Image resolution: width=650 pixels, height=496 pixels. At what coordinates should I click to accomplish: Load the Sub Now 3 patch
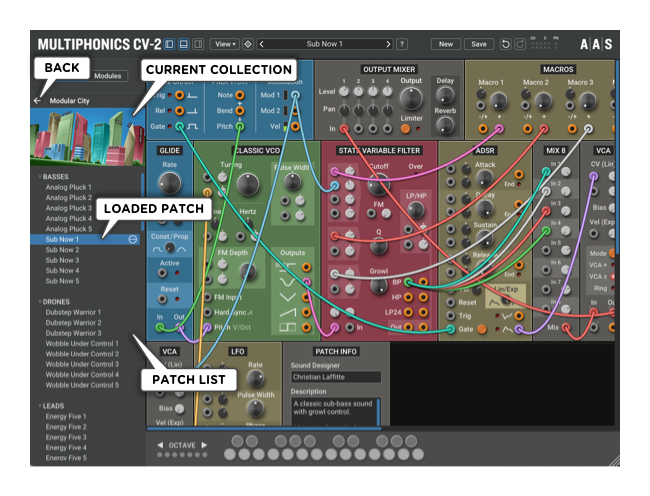coord(62,260)
